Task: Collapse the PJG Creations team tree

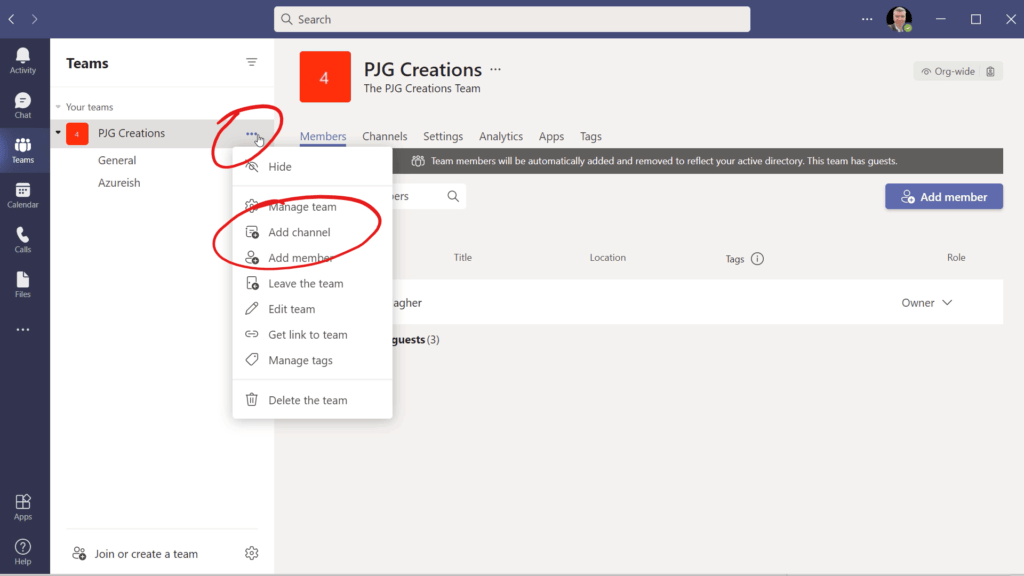Action: pyautogui.click(x=58, y=133)
